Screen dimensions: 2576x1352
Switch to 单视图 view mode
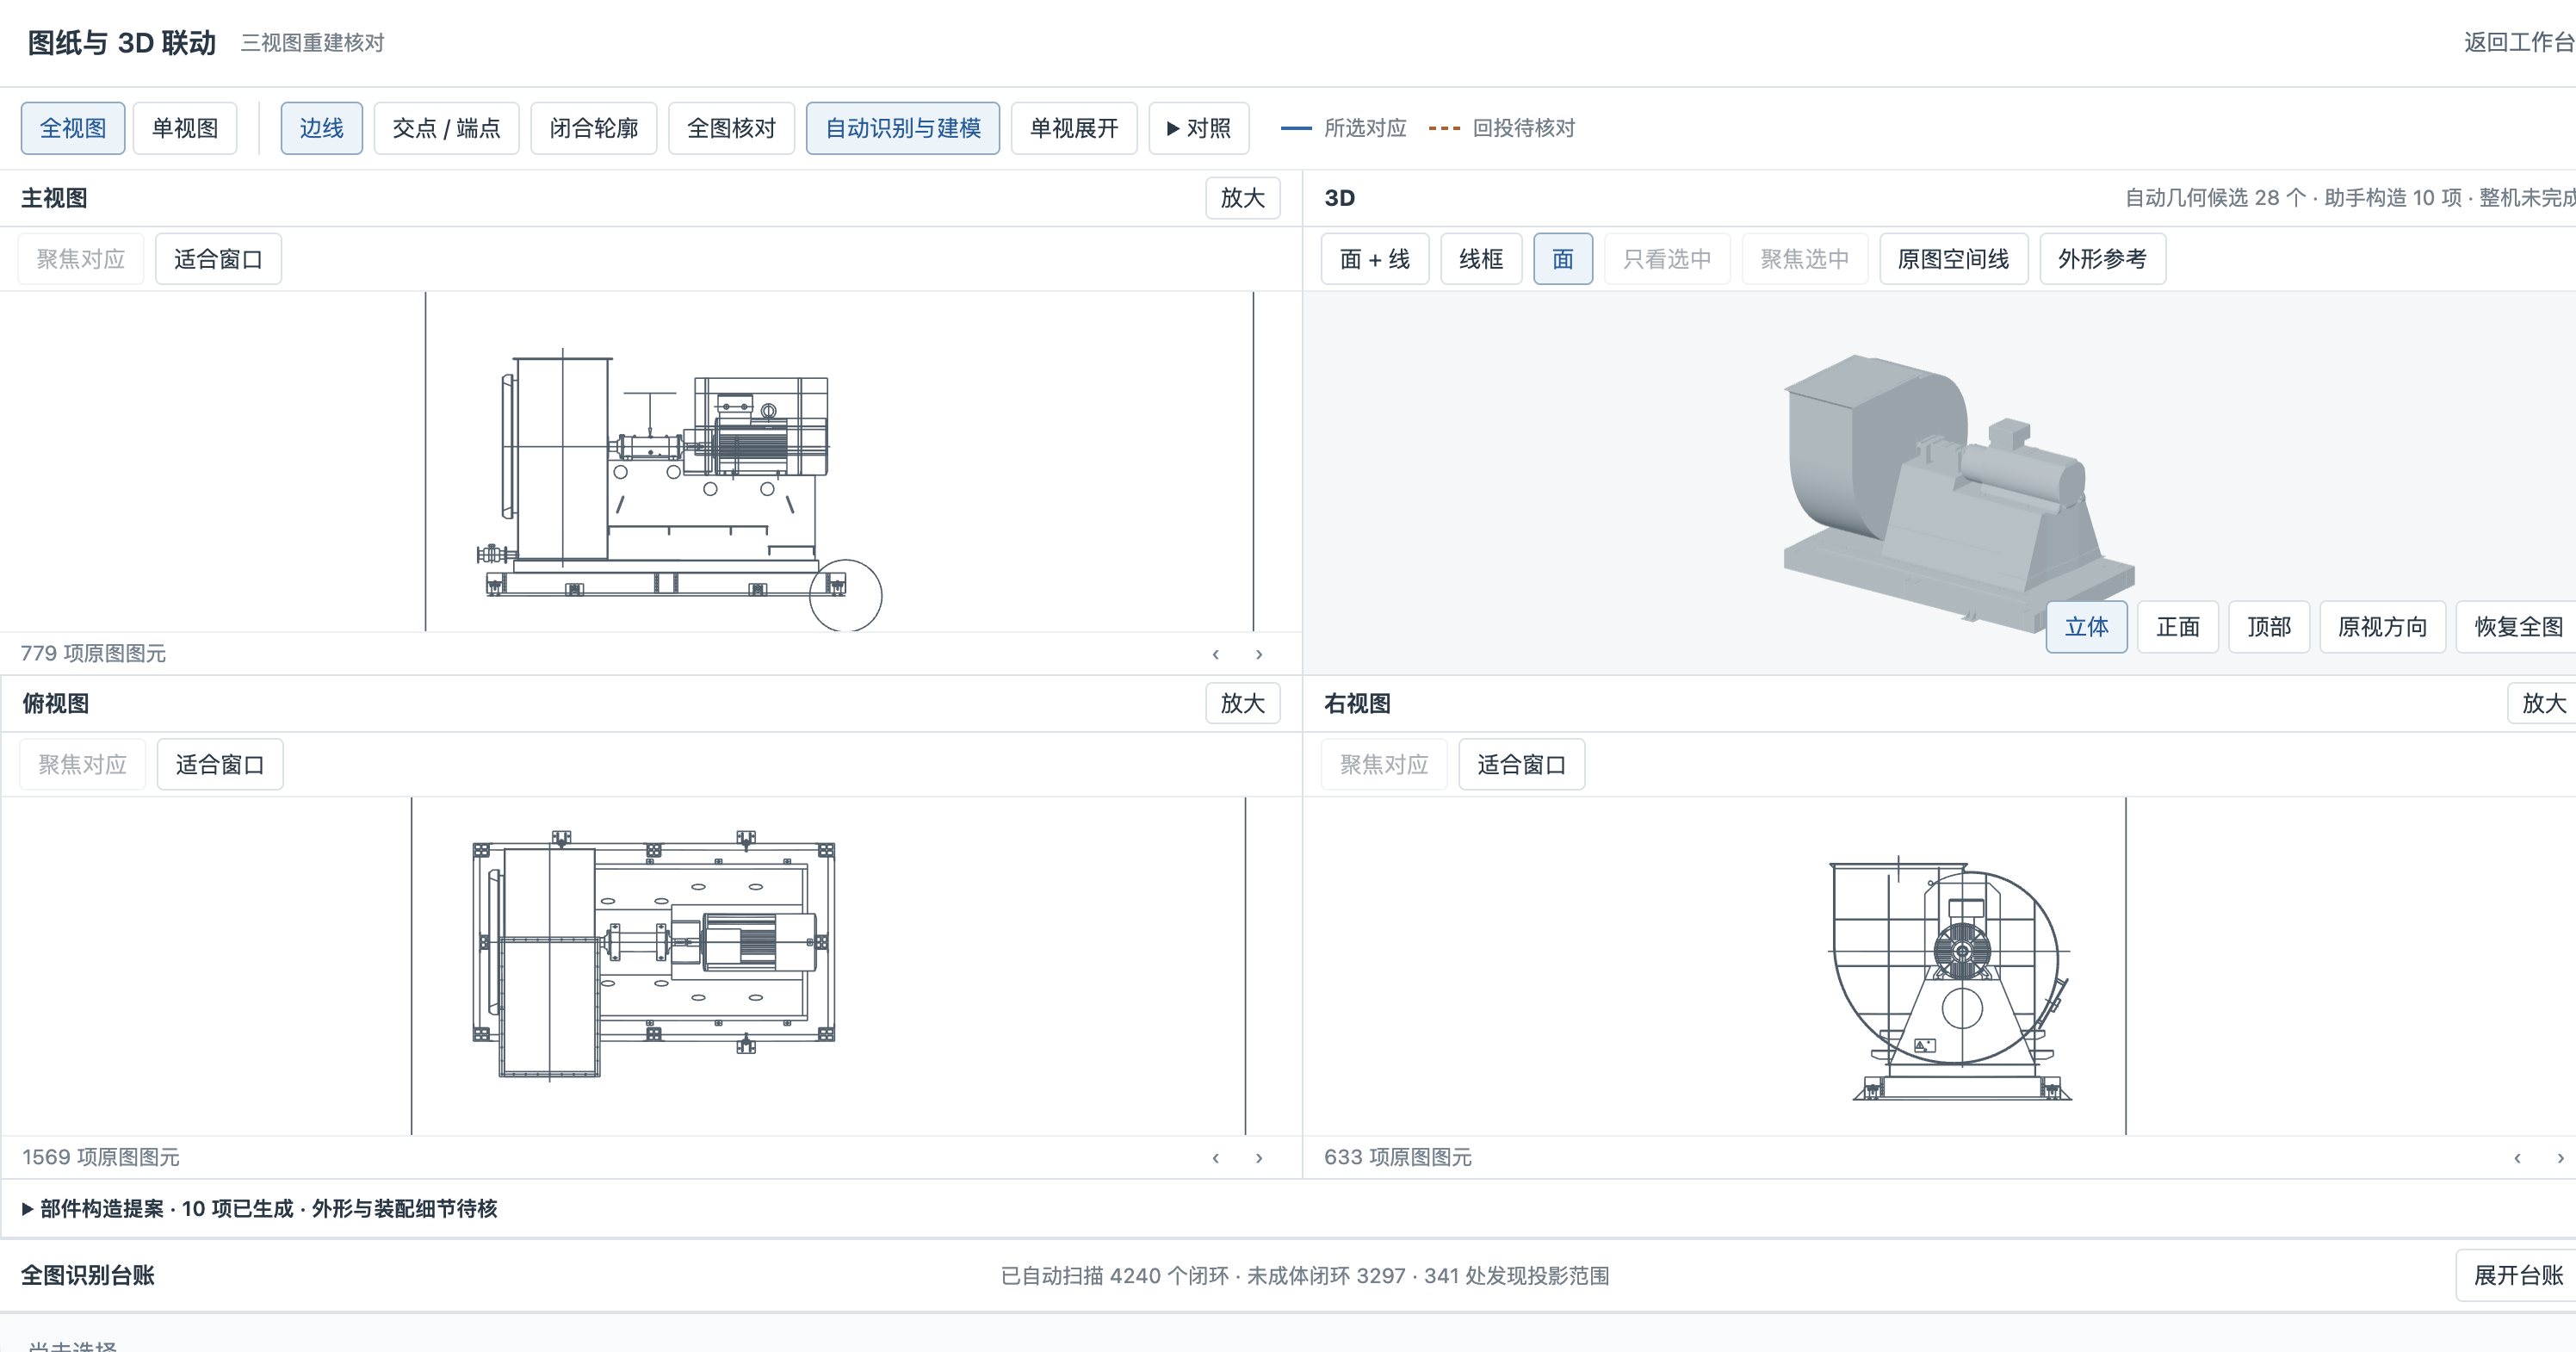pyautogui.click(x=185, y=128)
